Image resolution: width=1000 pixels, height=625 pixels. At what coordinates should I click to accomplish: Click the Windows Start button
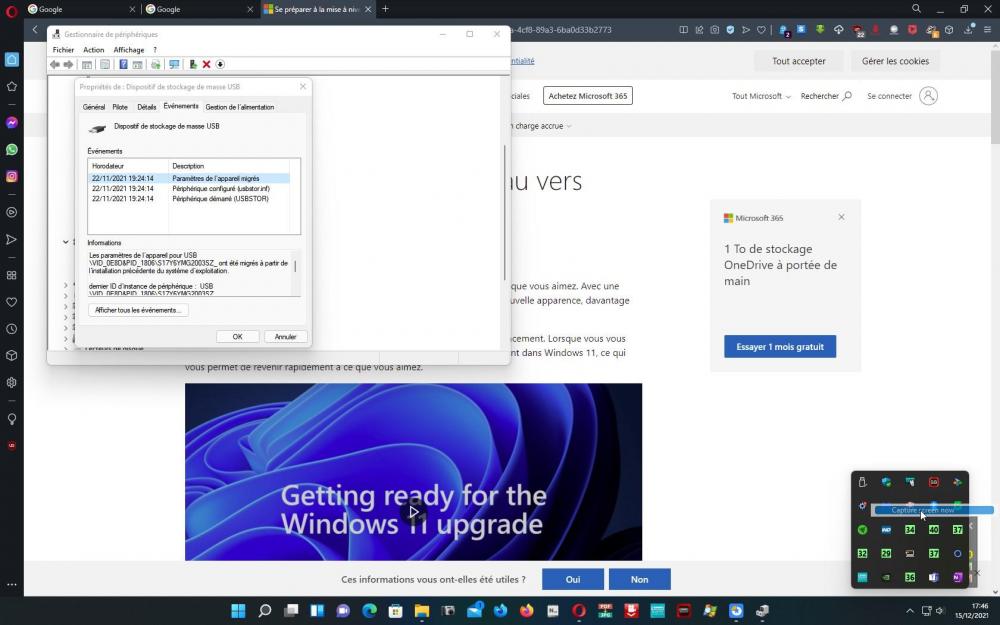(238, 610)
